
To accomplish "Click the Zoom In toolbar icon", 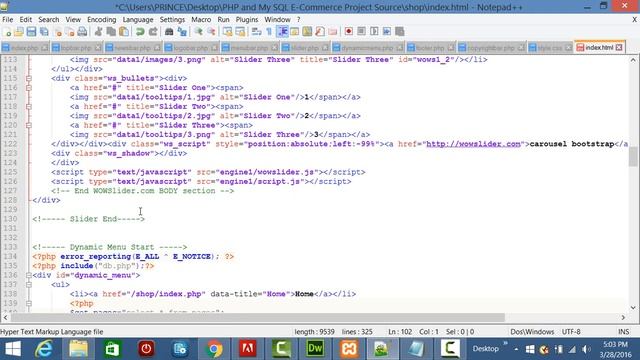I will 198,31.
